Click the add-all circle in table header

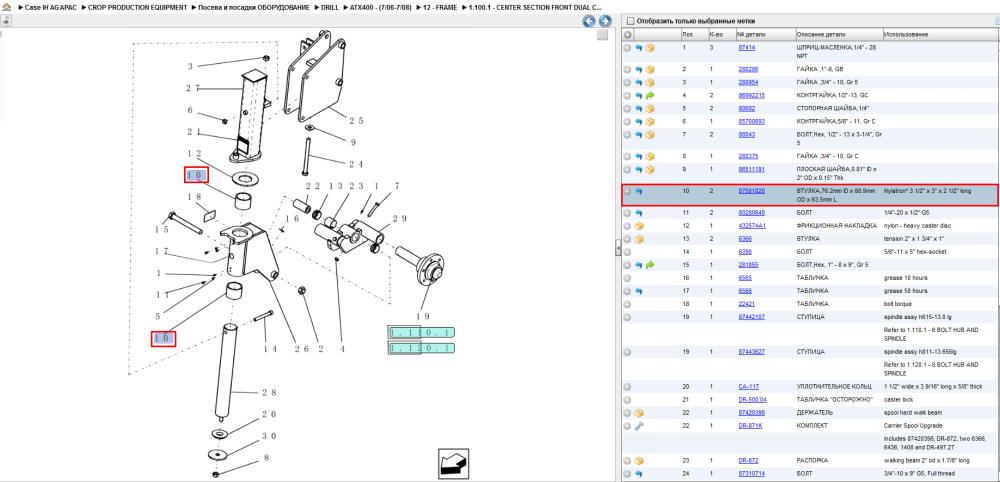click(628, 34)
